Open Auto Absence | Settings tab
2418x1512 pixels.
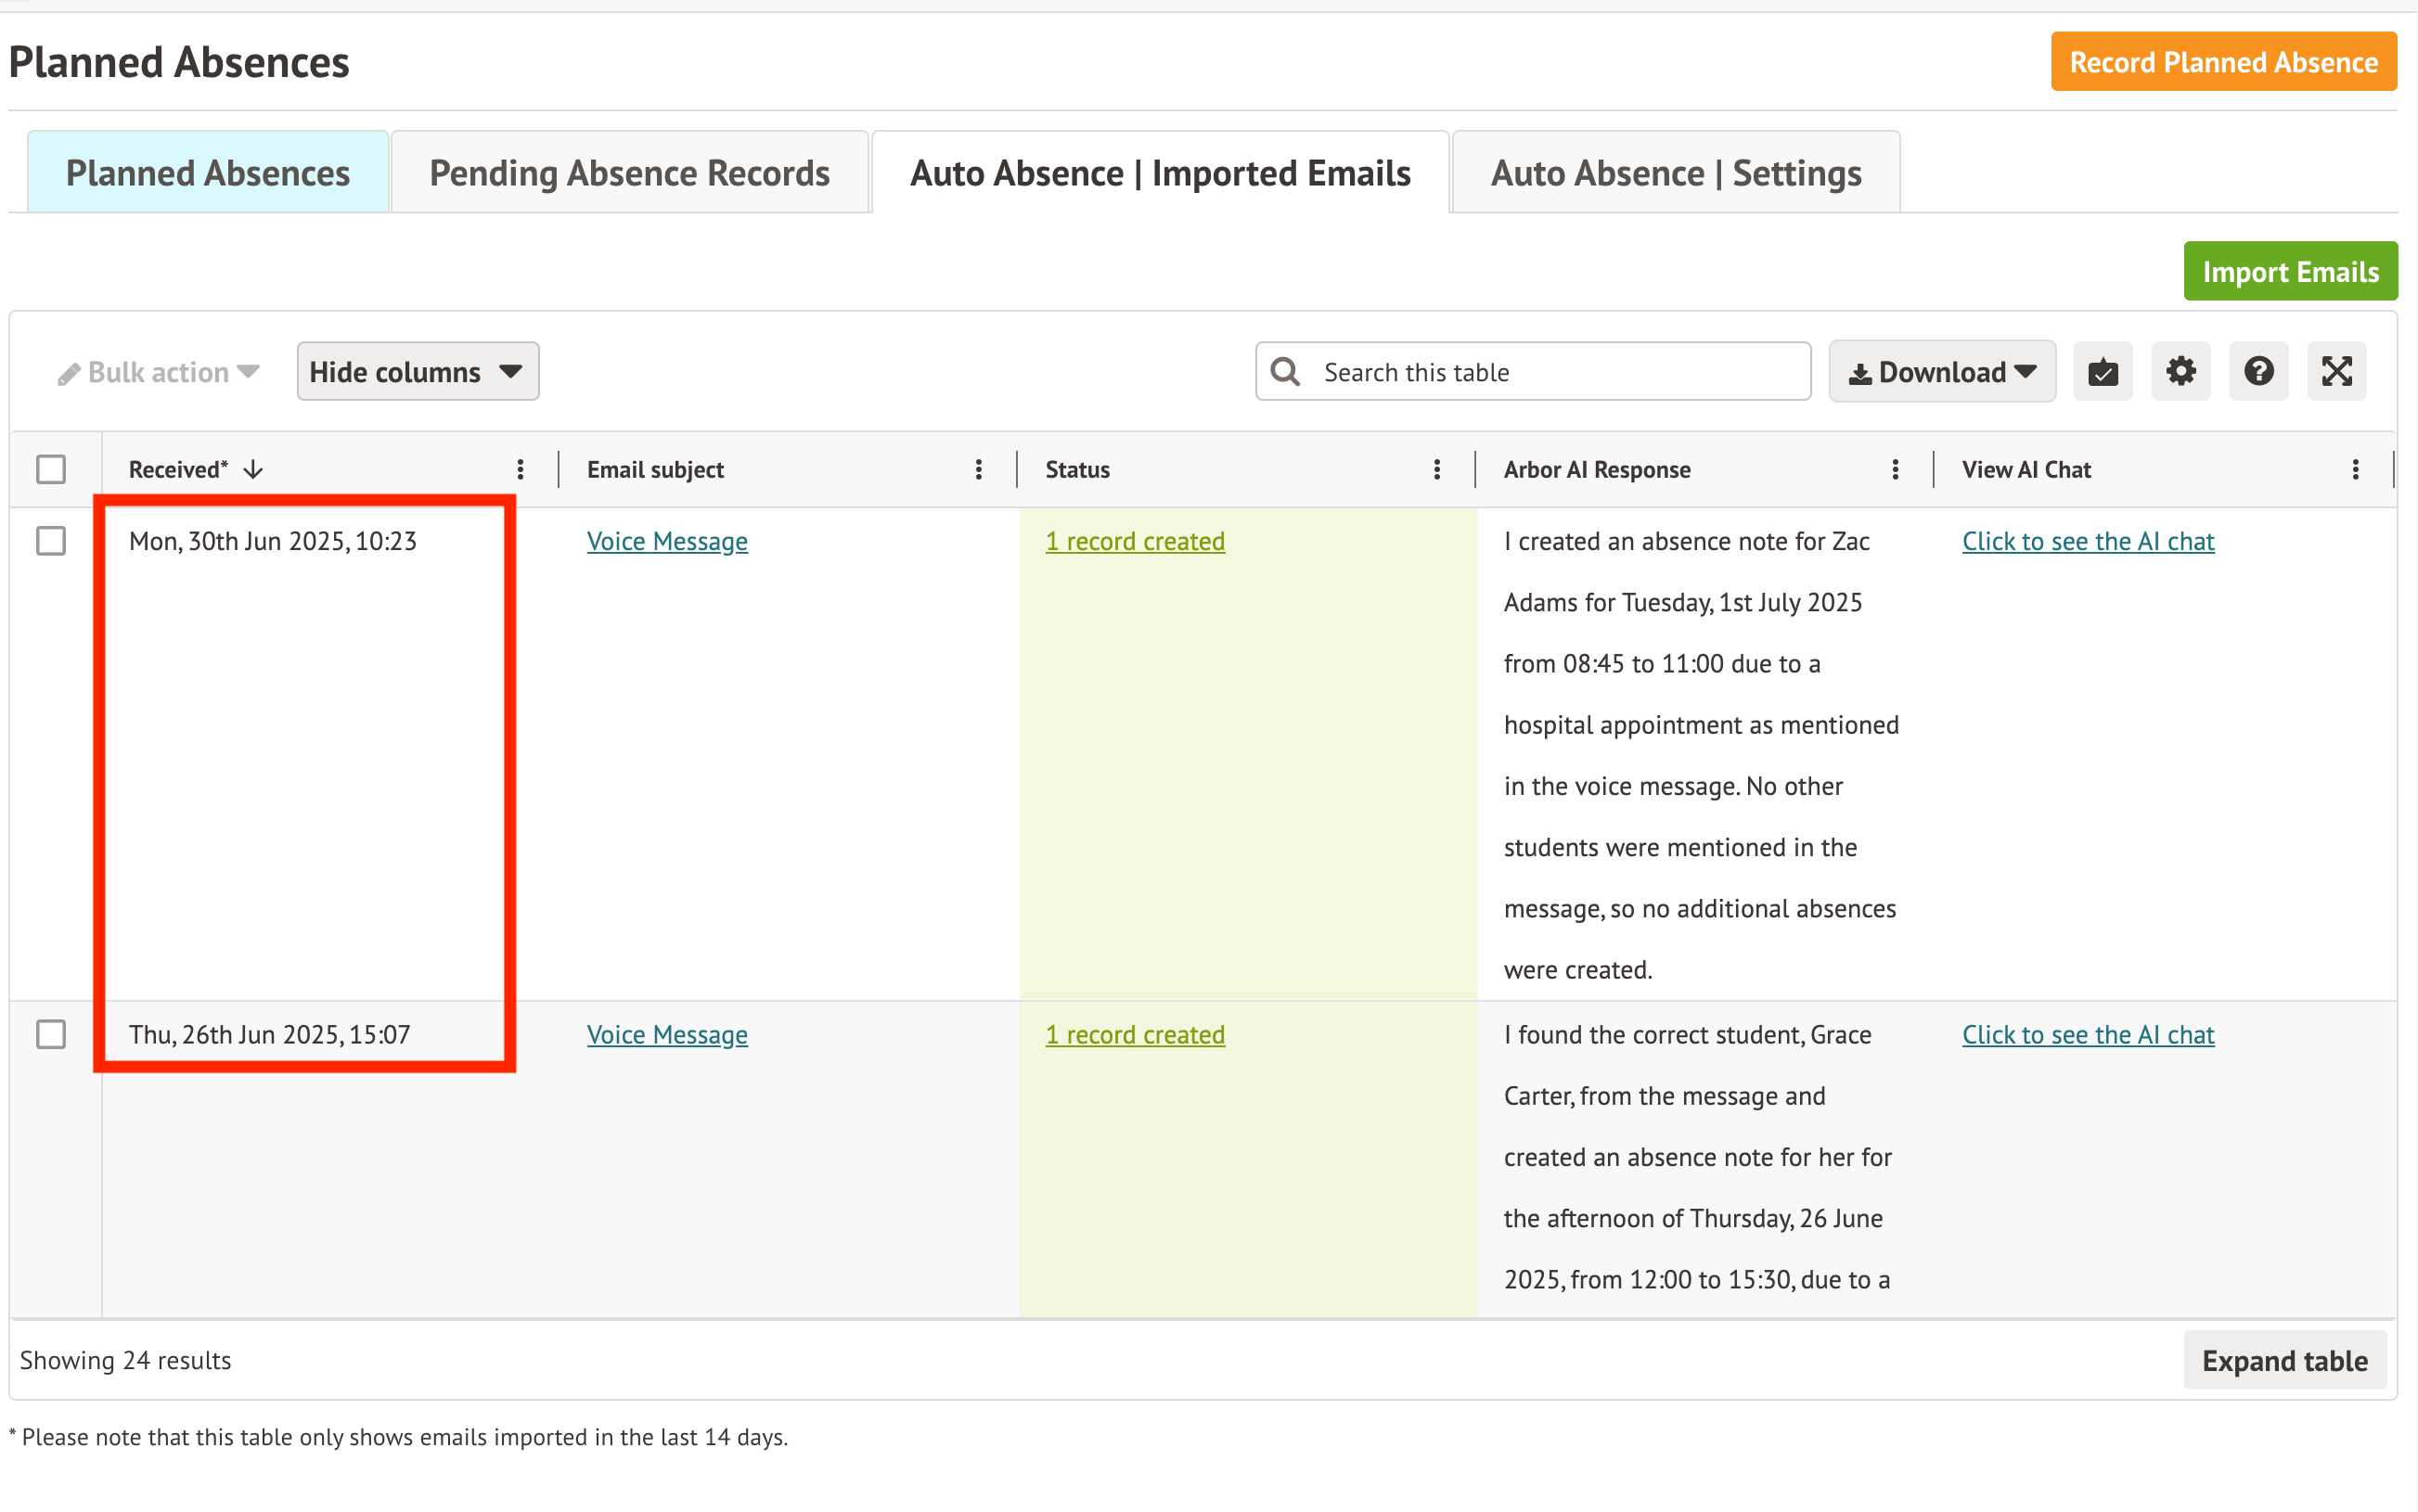1675,173
